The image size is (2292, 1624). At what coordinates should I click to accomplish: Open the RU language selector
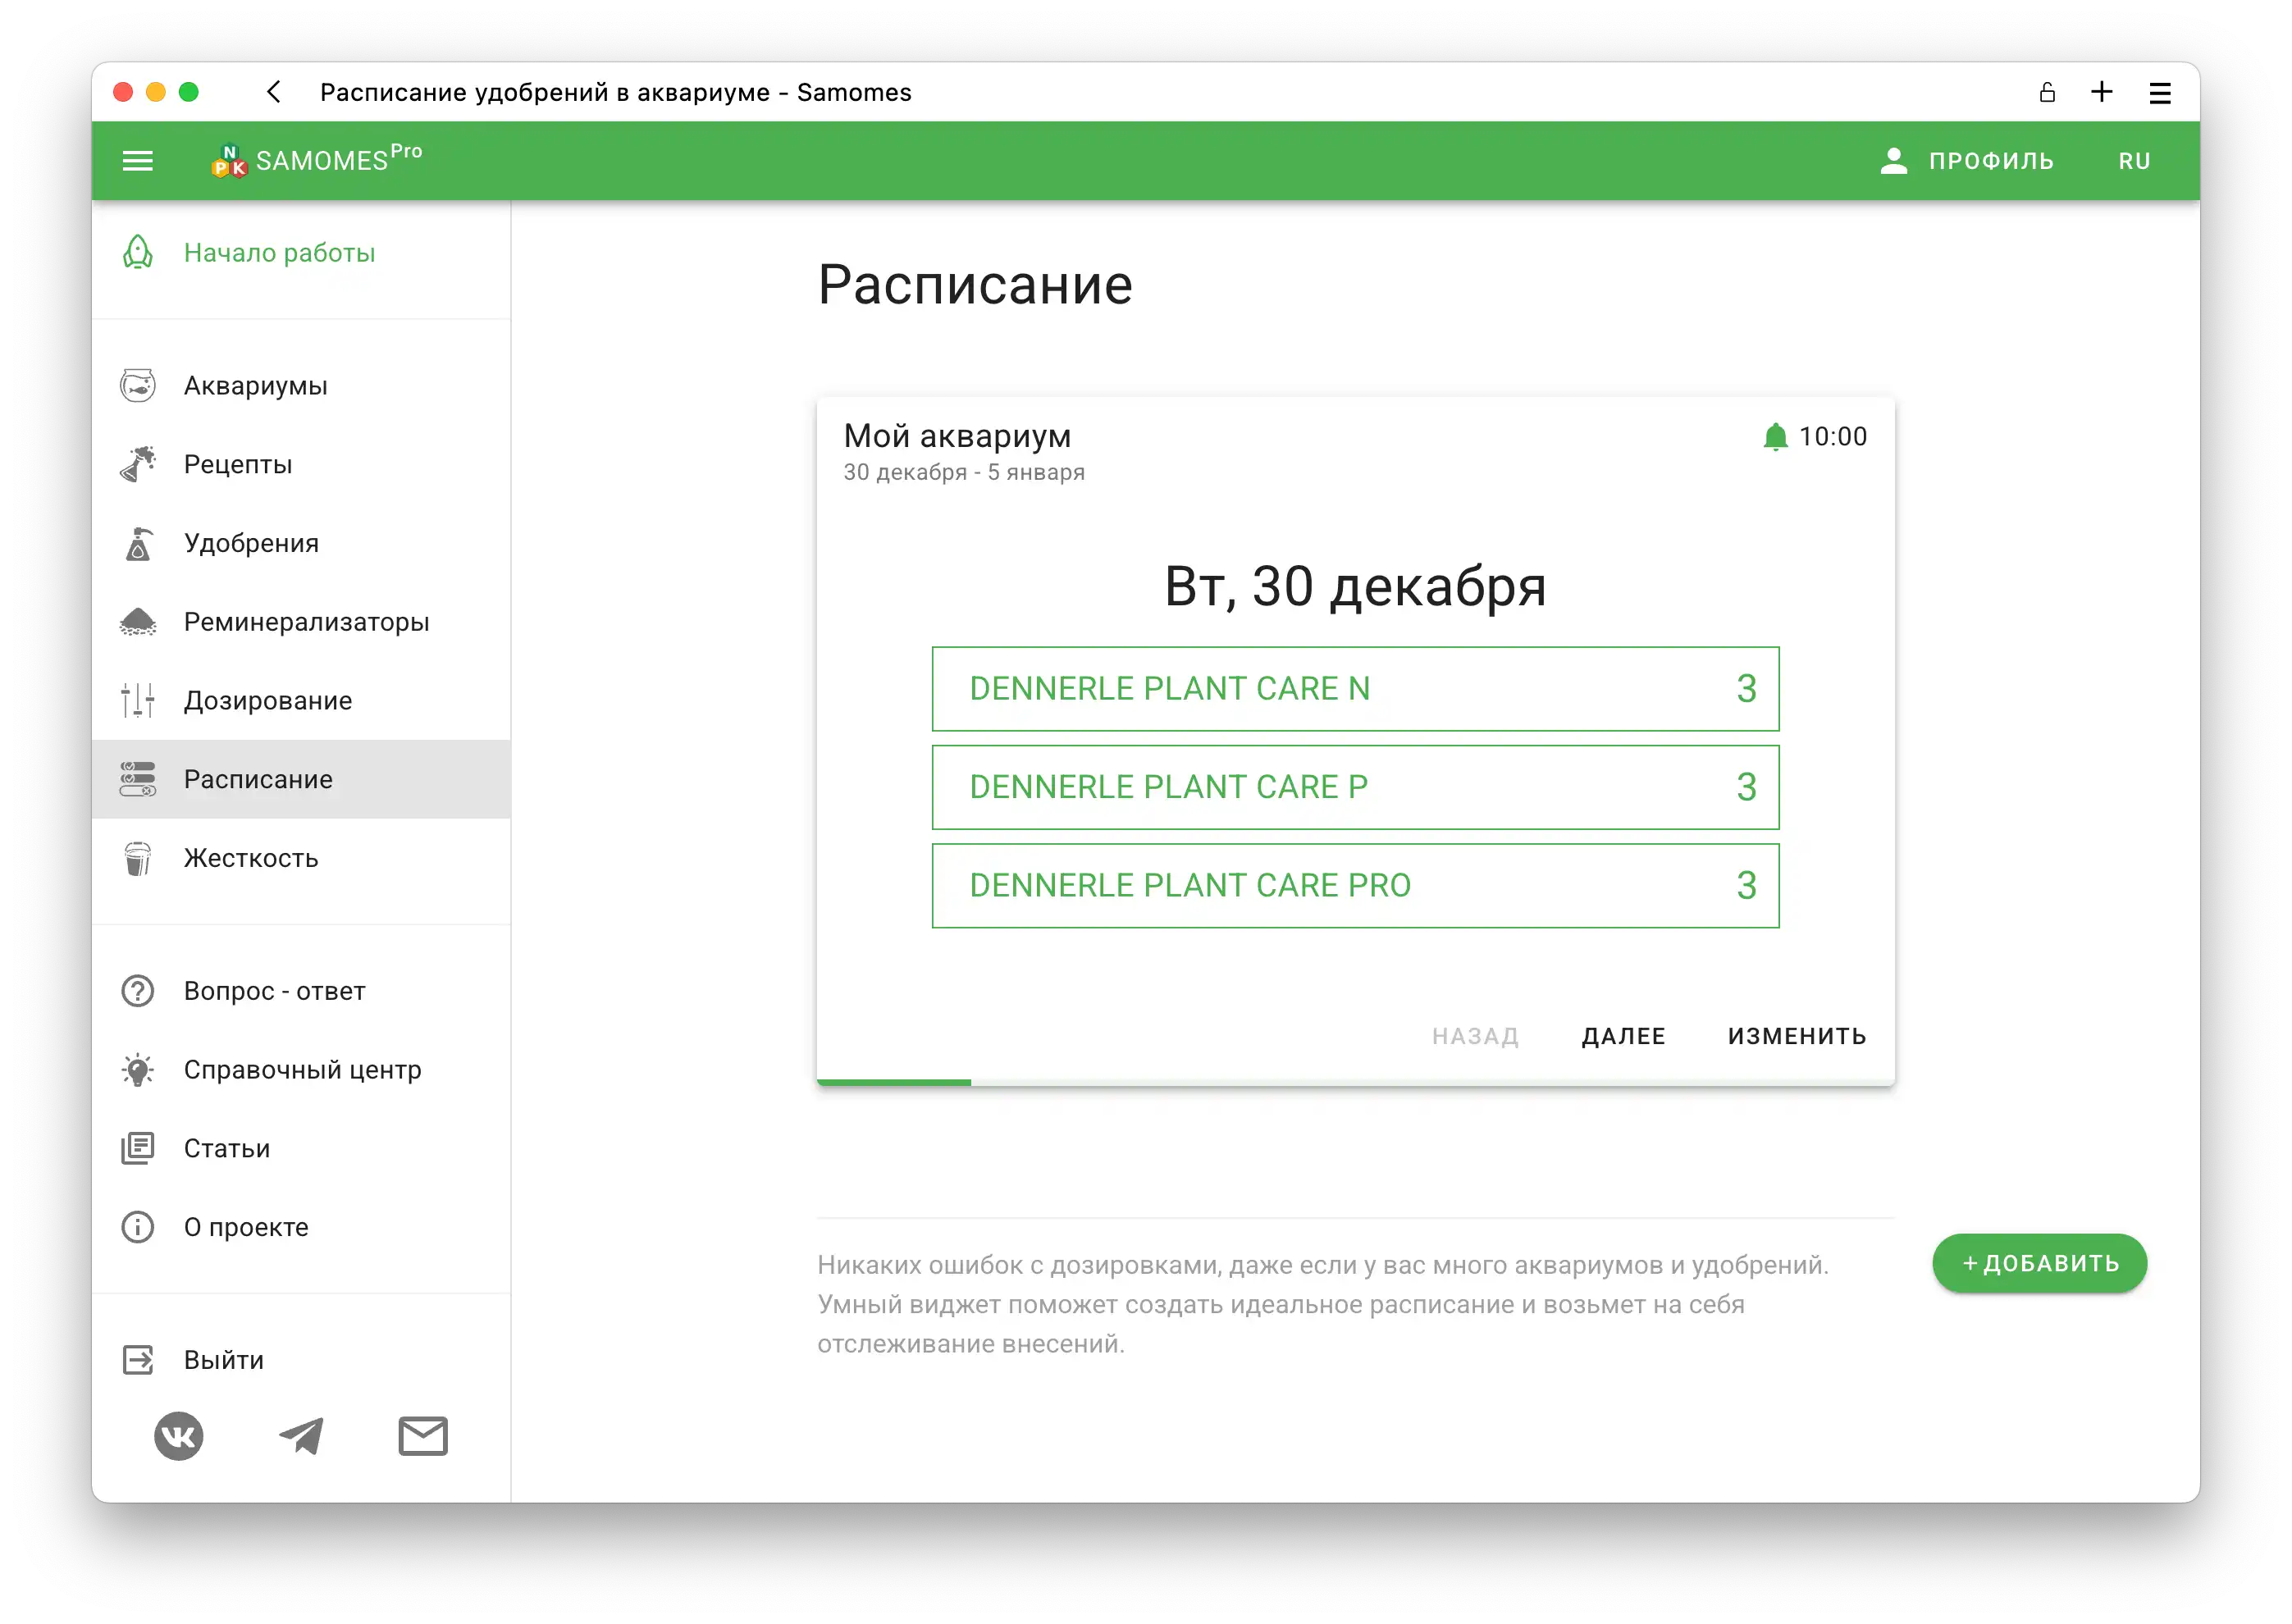click(x=2134, y=161)
